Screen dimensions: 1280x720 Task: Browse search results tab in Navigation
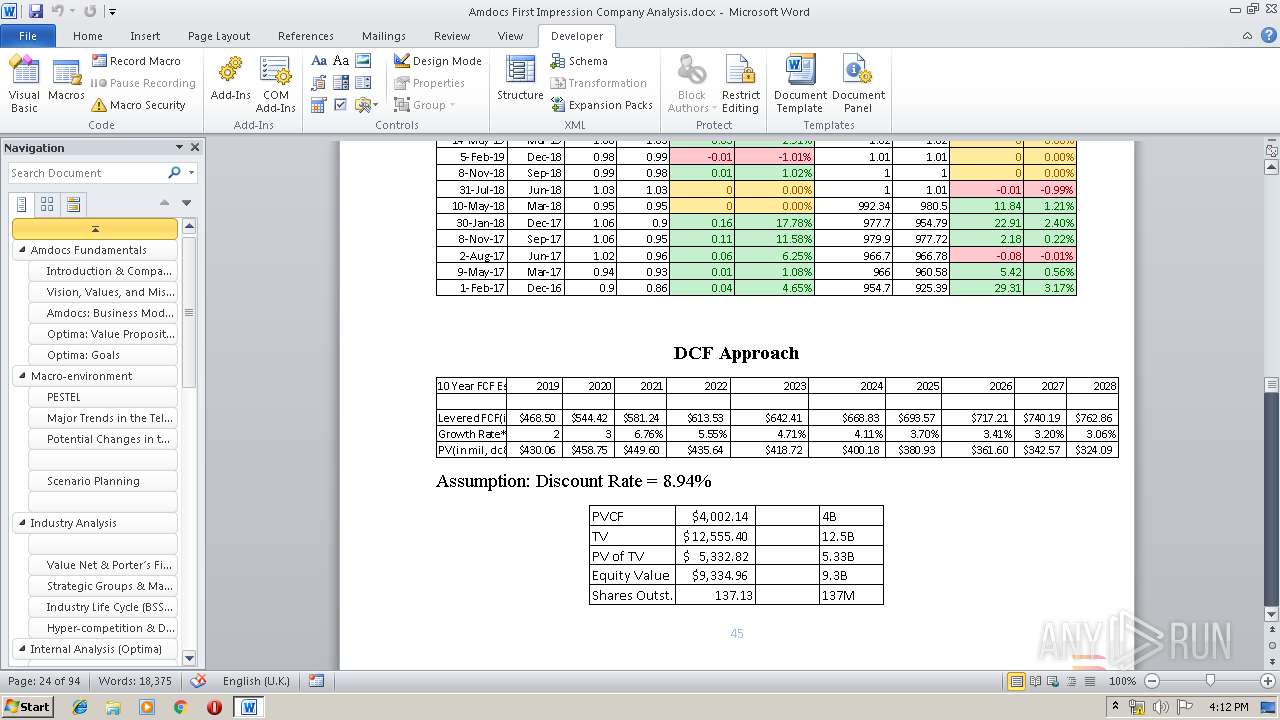point(73,204)
